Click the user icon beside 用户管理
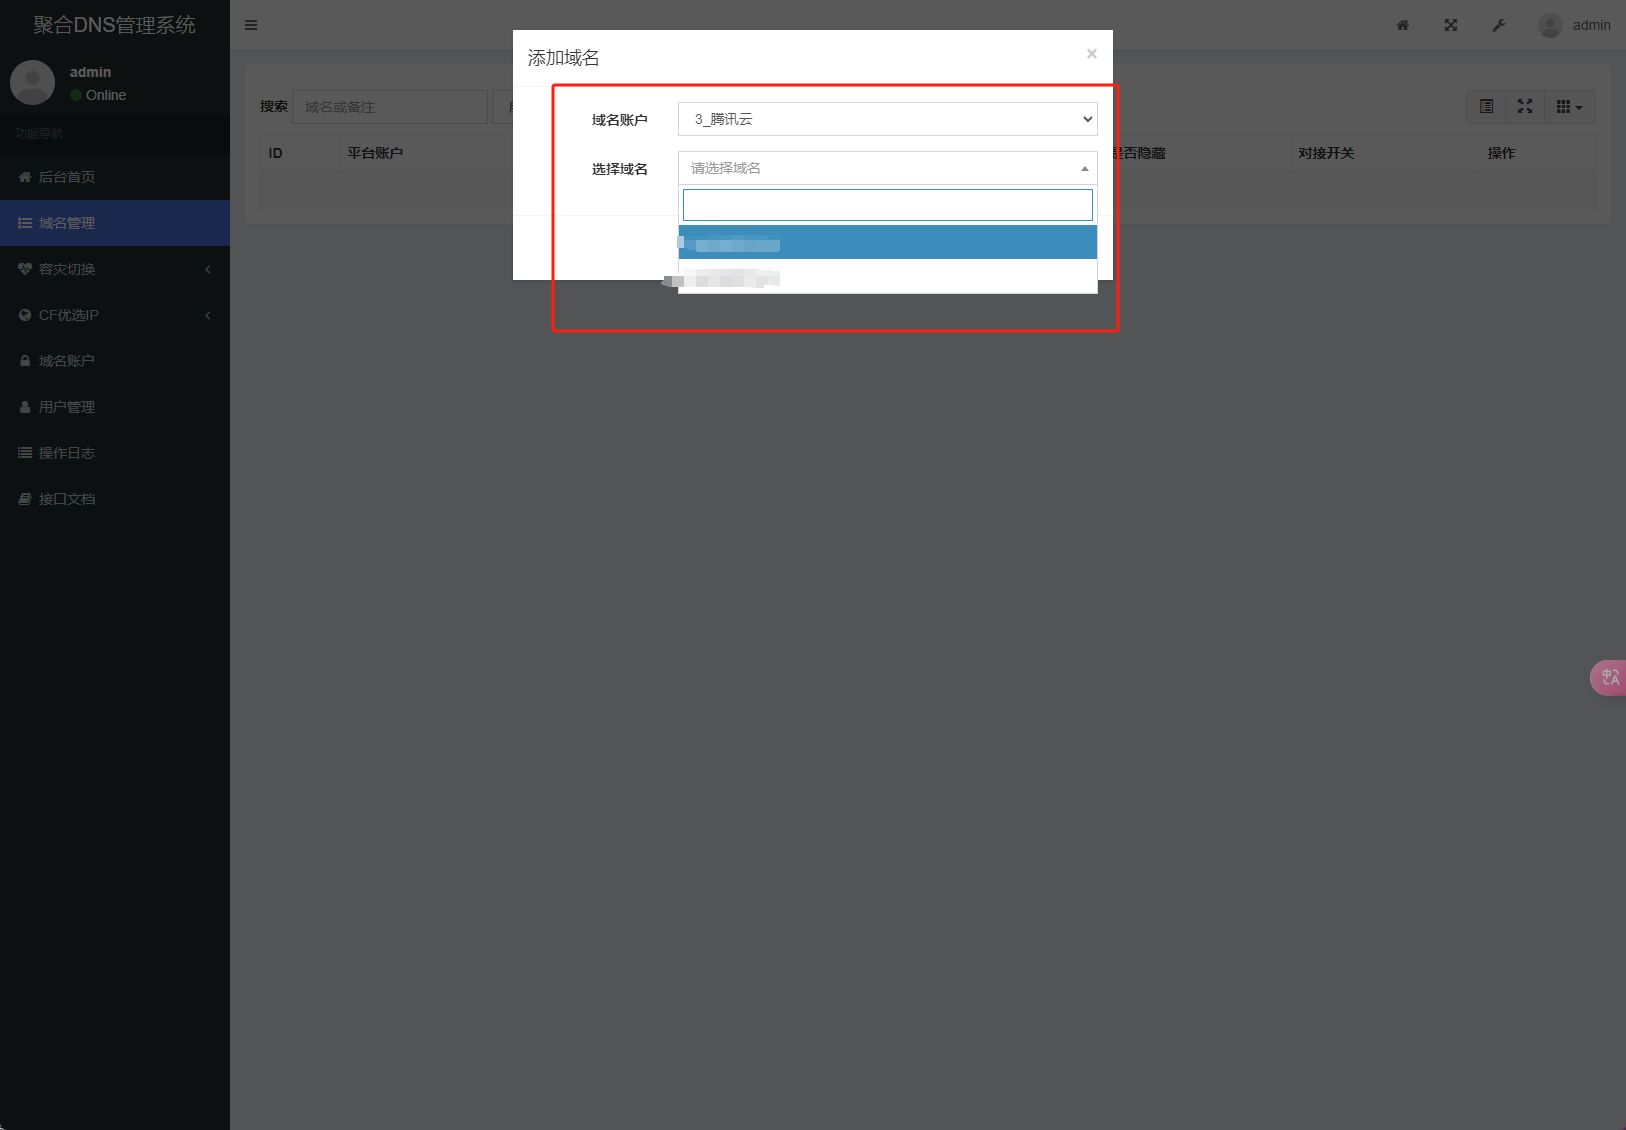 click(25, 407)
